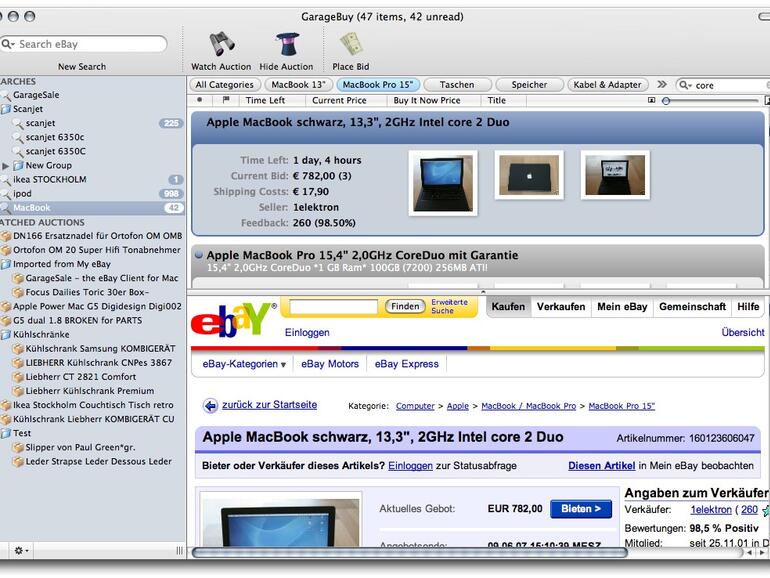Open Slipper von Paul Green*gr. auction
The image size is (770, 578).
click(80, 447)
